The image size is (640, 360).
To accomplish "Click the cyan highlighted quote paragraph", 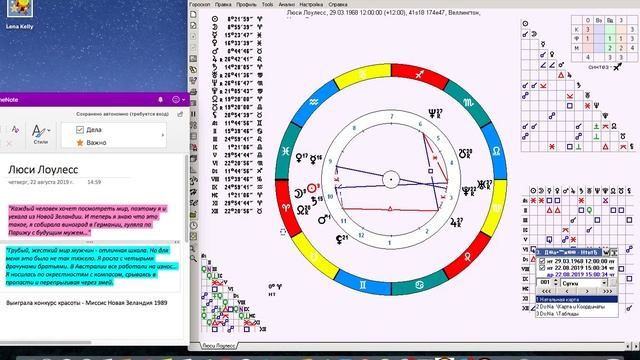I will pos(92,266).
